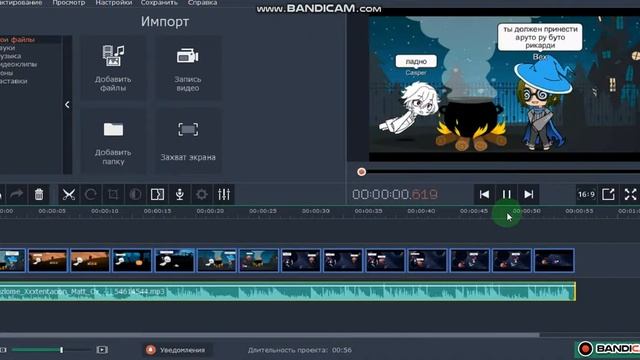The width and height of the screenshot is (640, 360).
Task: Select the Заставки category
Action: tap(13, 81)
